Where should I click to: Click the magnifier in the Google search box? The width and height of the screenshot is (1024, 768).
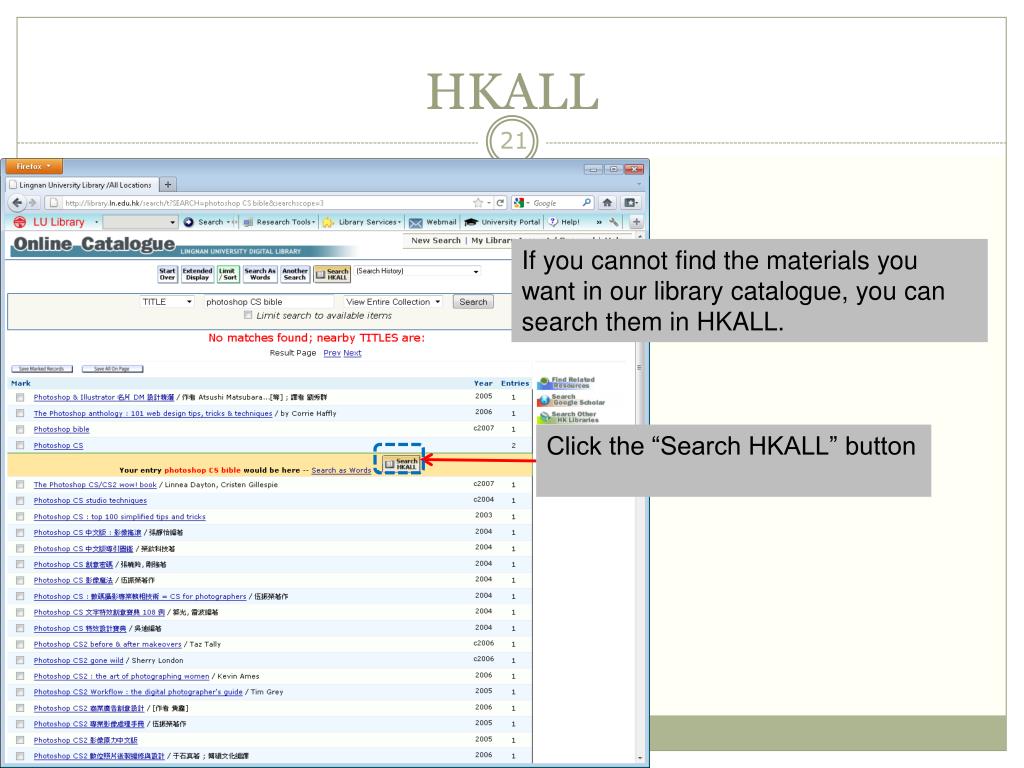click(x=586, y=202)
